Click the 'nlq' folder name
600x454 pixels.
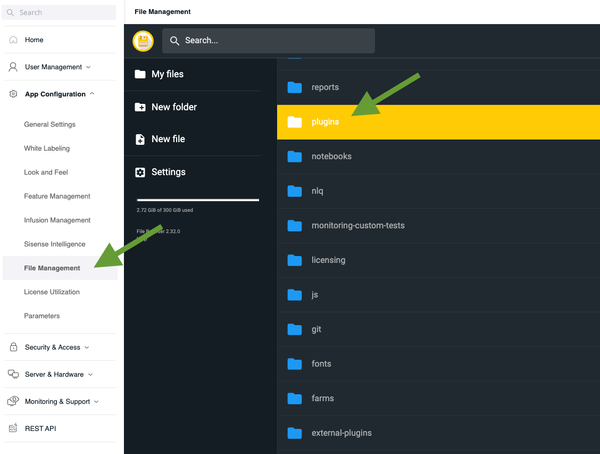pos(317,191)
